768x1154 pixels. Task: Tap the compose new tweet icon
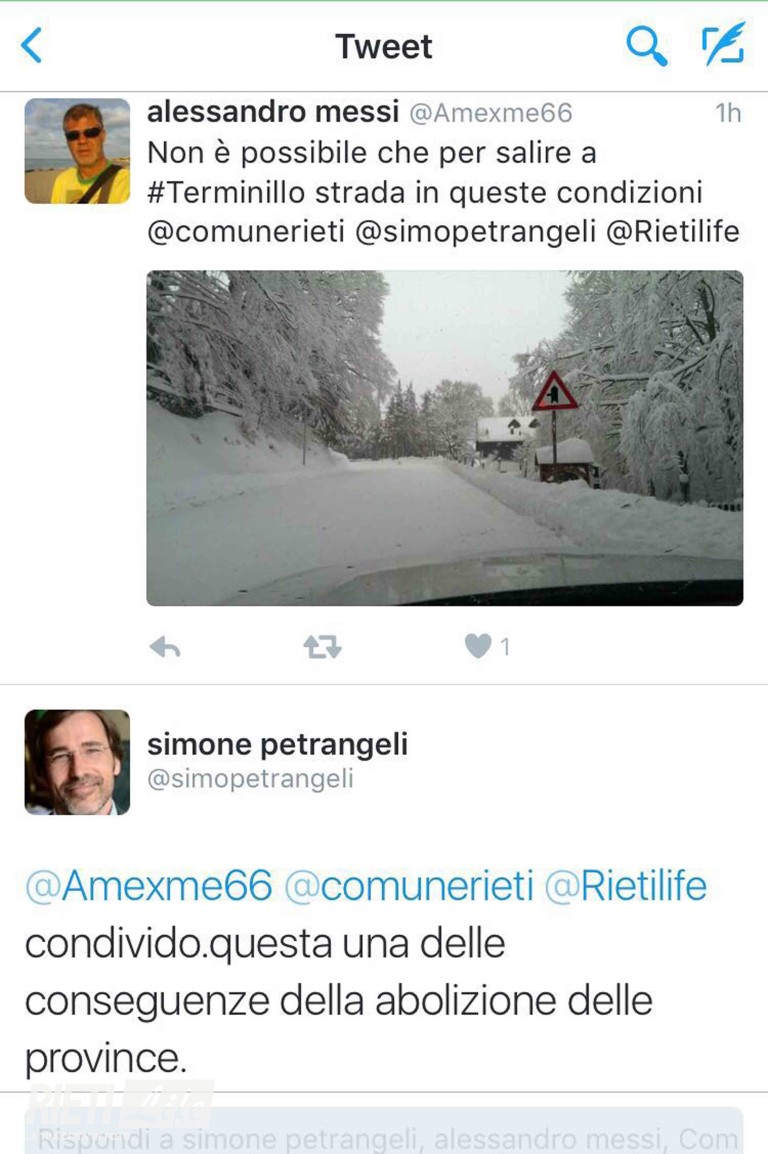coord(723,45)
